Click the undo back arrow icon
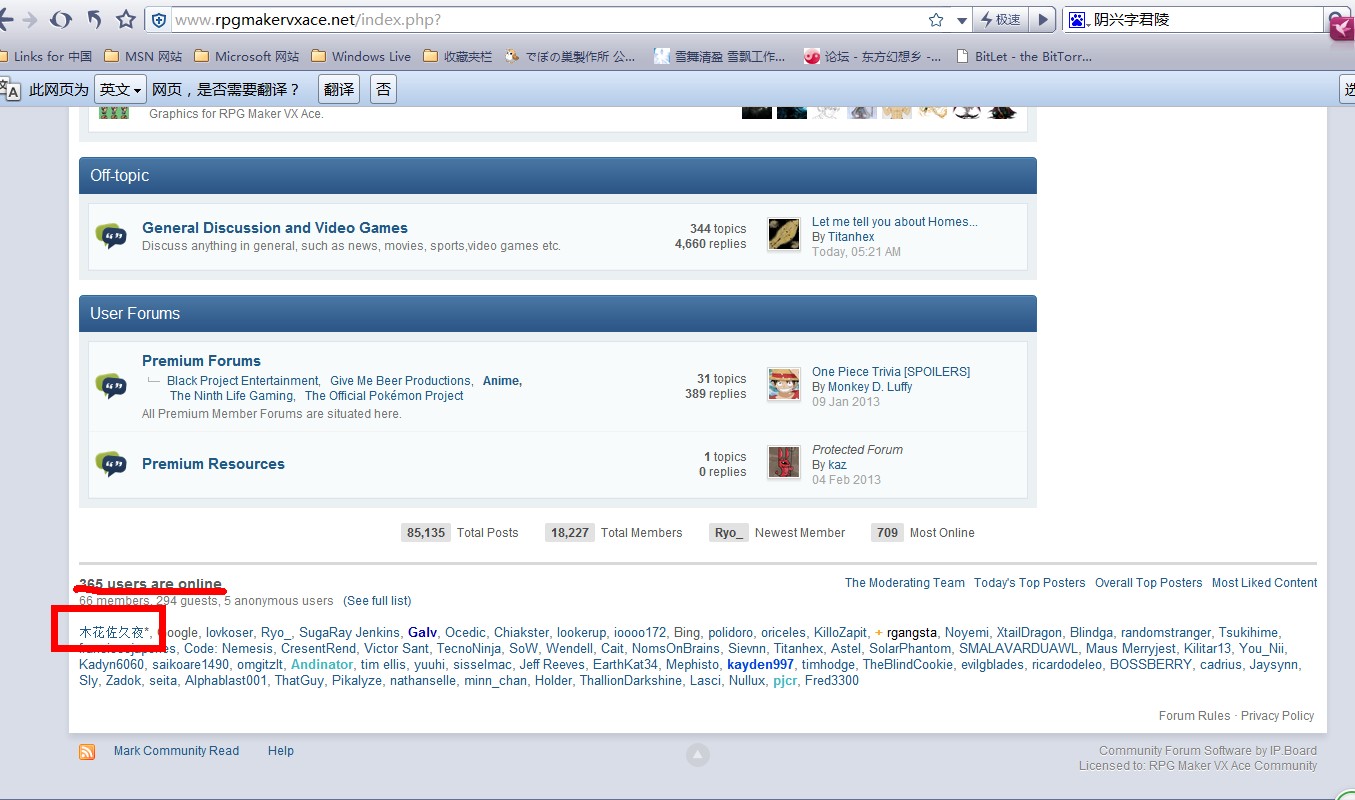This screenshot has height=800, width=1355. [94, 19]
